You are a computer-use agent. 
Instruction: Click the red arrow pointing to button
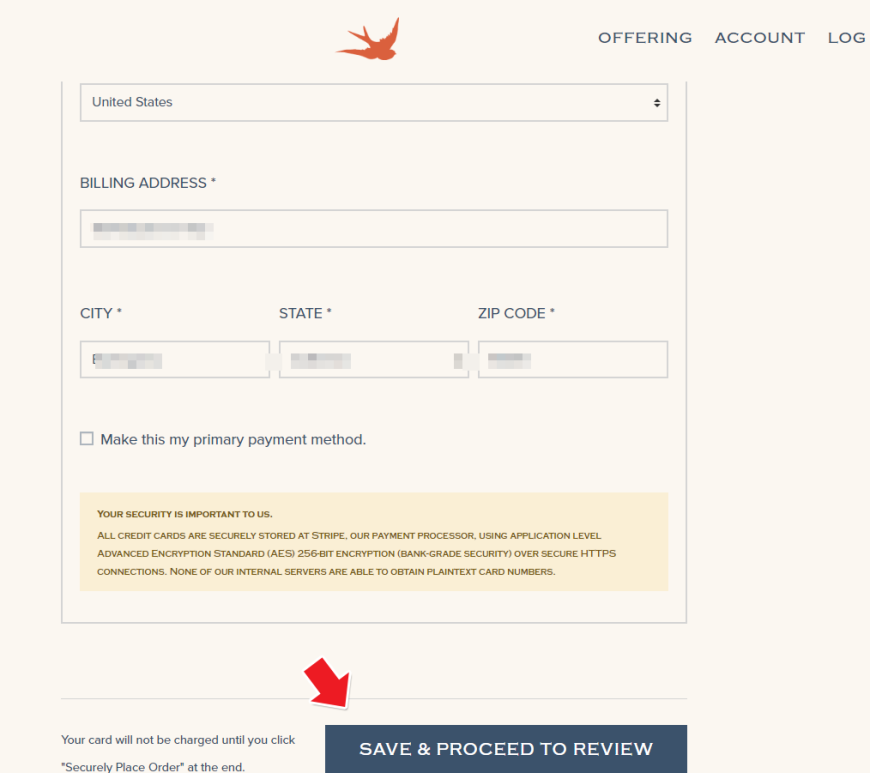328,684
